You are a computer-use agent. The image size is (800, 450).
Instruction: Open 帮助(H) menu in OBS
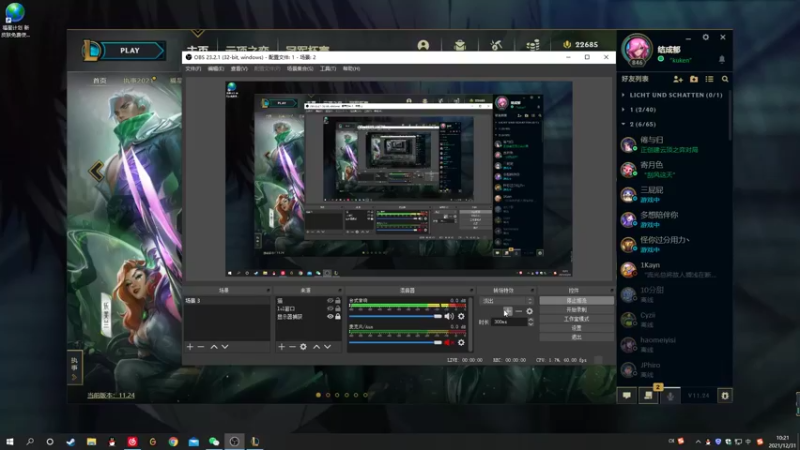coord(352,68)
